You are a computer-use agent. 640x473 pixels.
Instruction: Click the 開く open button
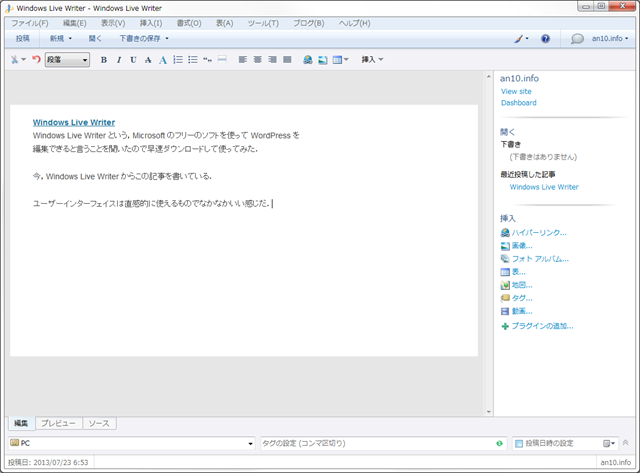(x=95, y=38)
